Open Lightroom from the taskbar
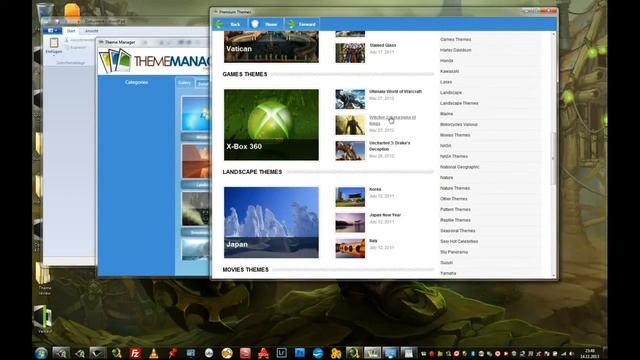 [x=281, y=353]
